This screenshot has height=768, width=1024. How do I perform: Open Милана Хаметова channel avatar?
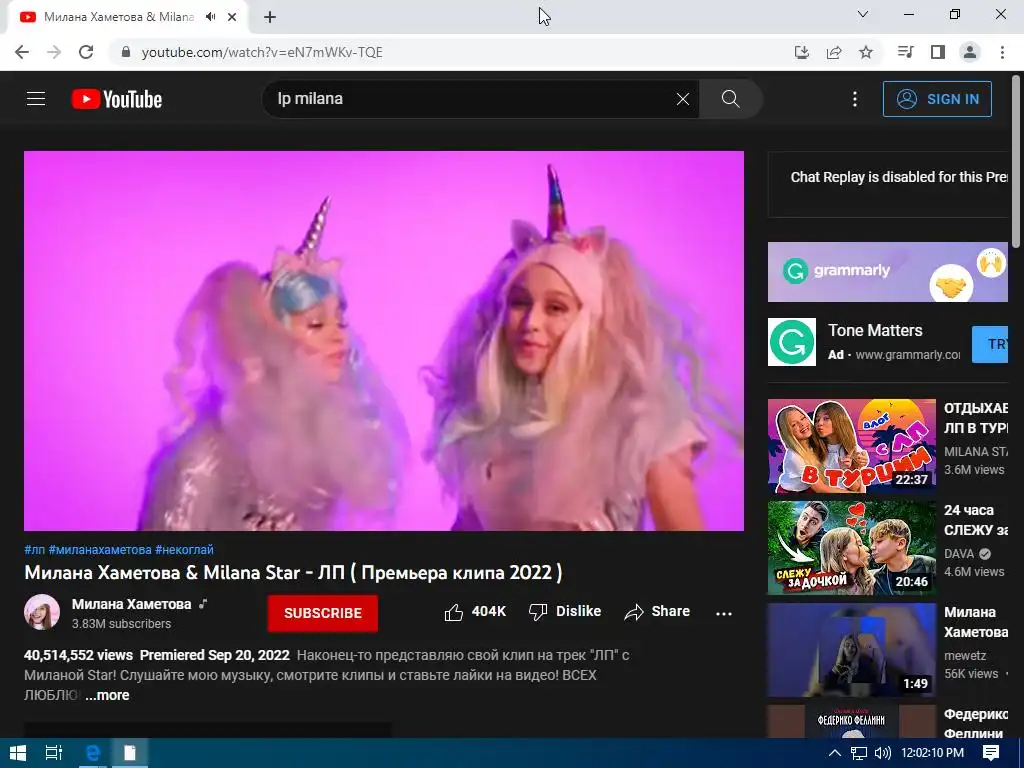tap(42, 612)
